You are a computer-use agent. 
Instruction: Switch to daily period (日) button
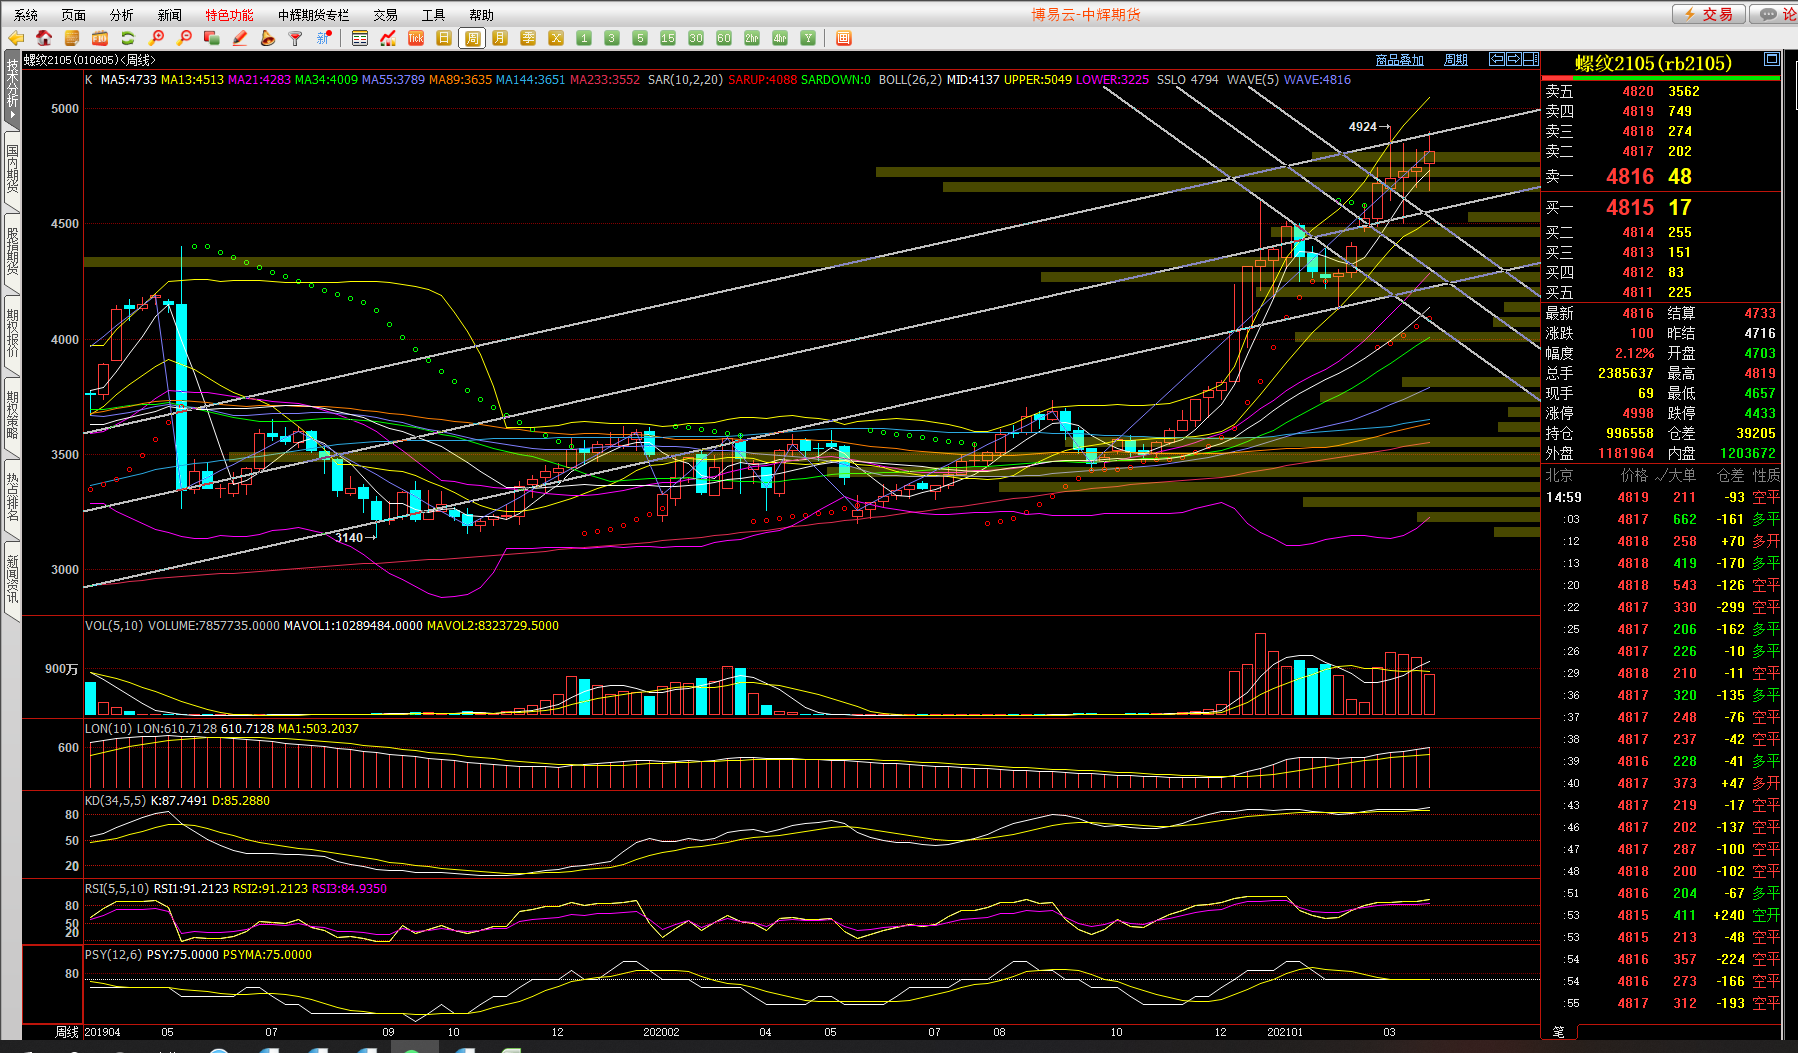pos(444,38)
